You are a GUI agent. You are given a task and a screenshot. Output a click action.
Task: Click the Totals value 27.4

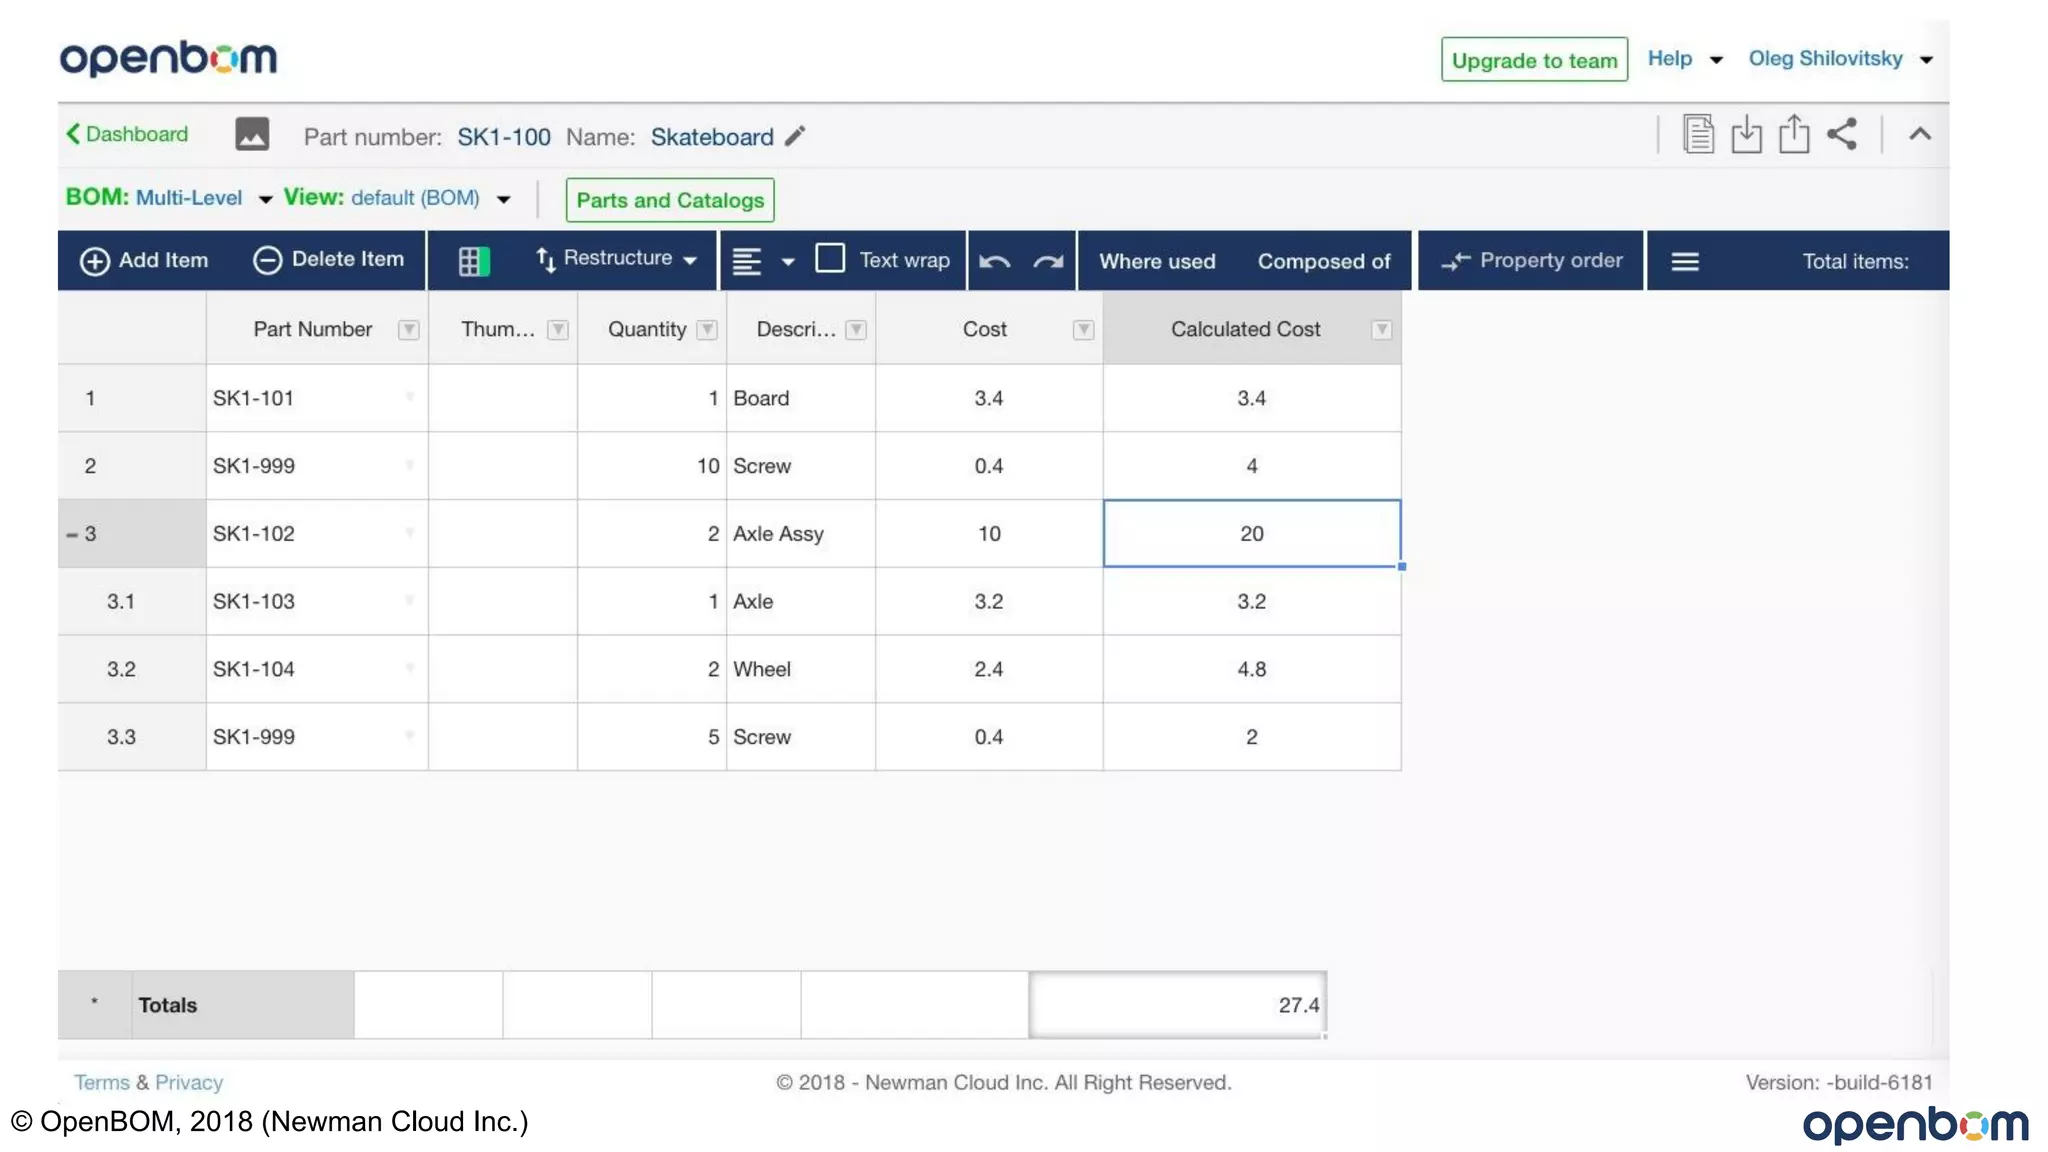click(1178, 1005)
